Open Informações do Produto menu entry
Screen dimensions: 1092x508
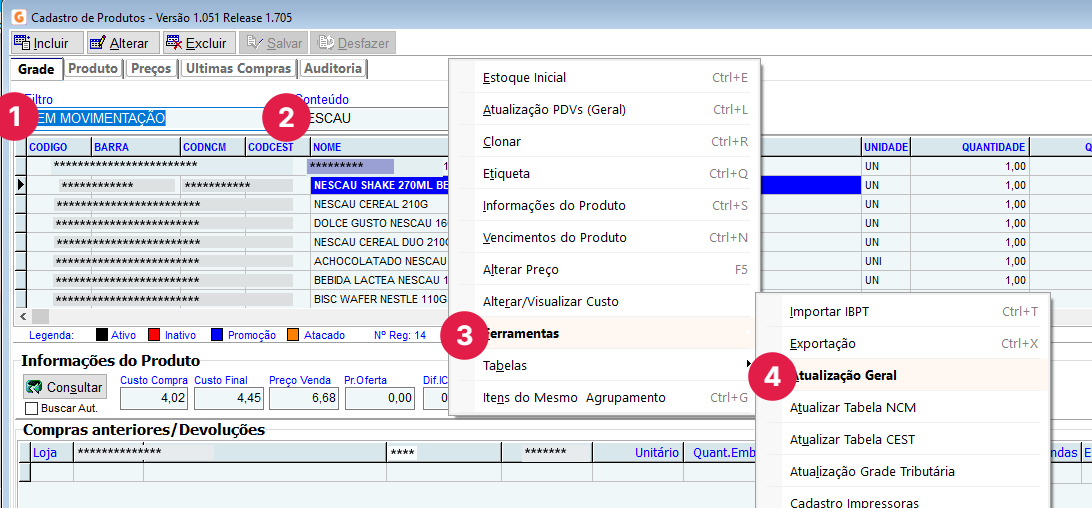(604, 206)
